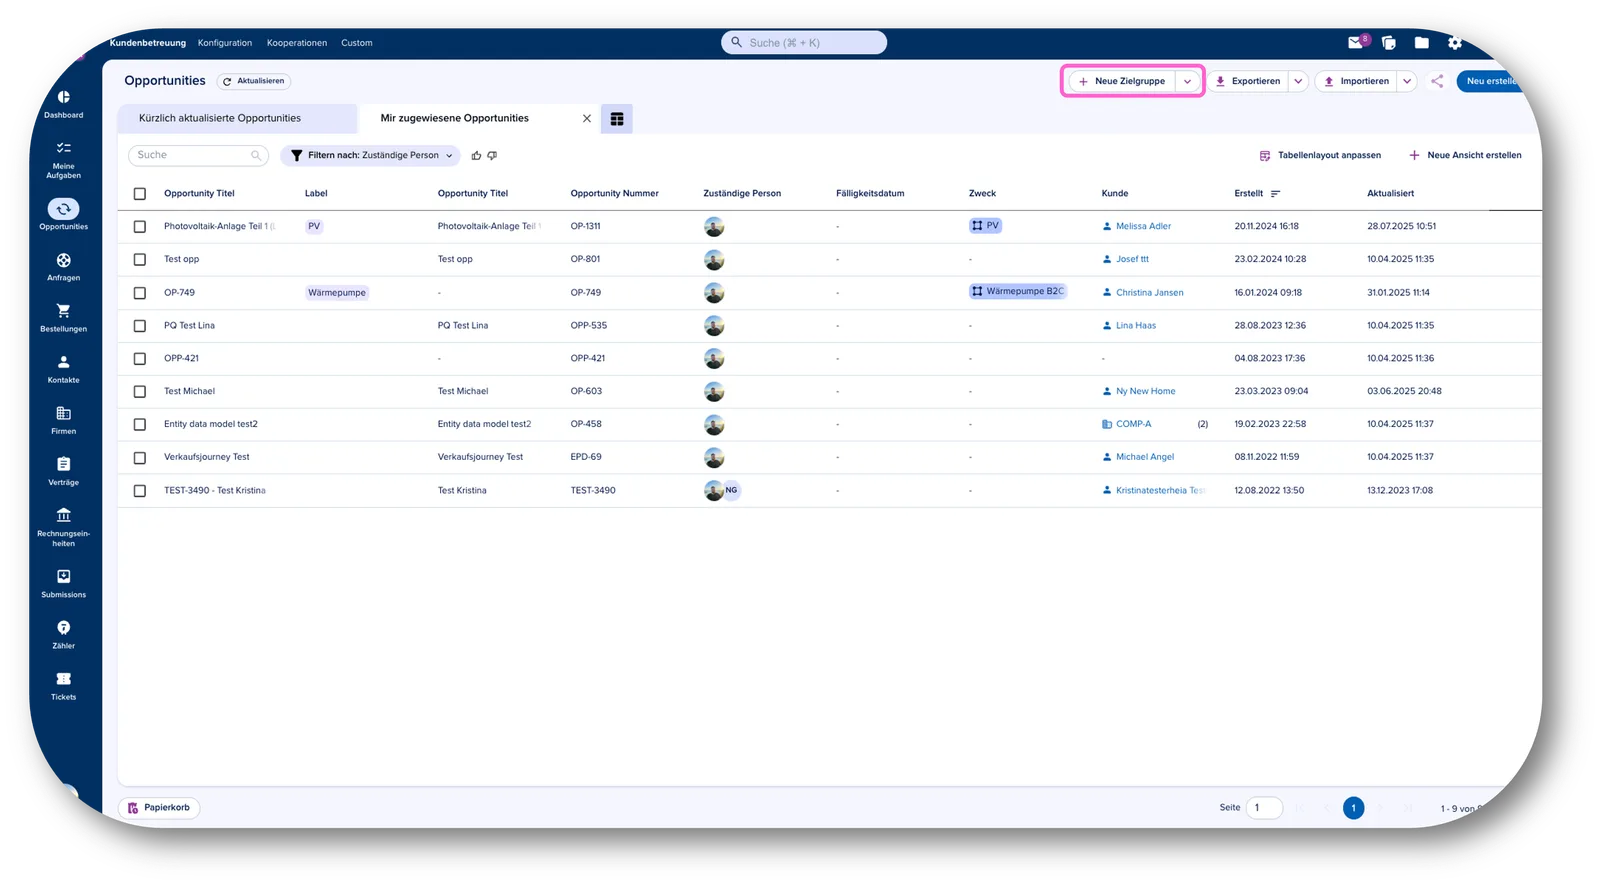Select the Test opp row checkbox
The image size is (1600, 885).
pos(140,260)
